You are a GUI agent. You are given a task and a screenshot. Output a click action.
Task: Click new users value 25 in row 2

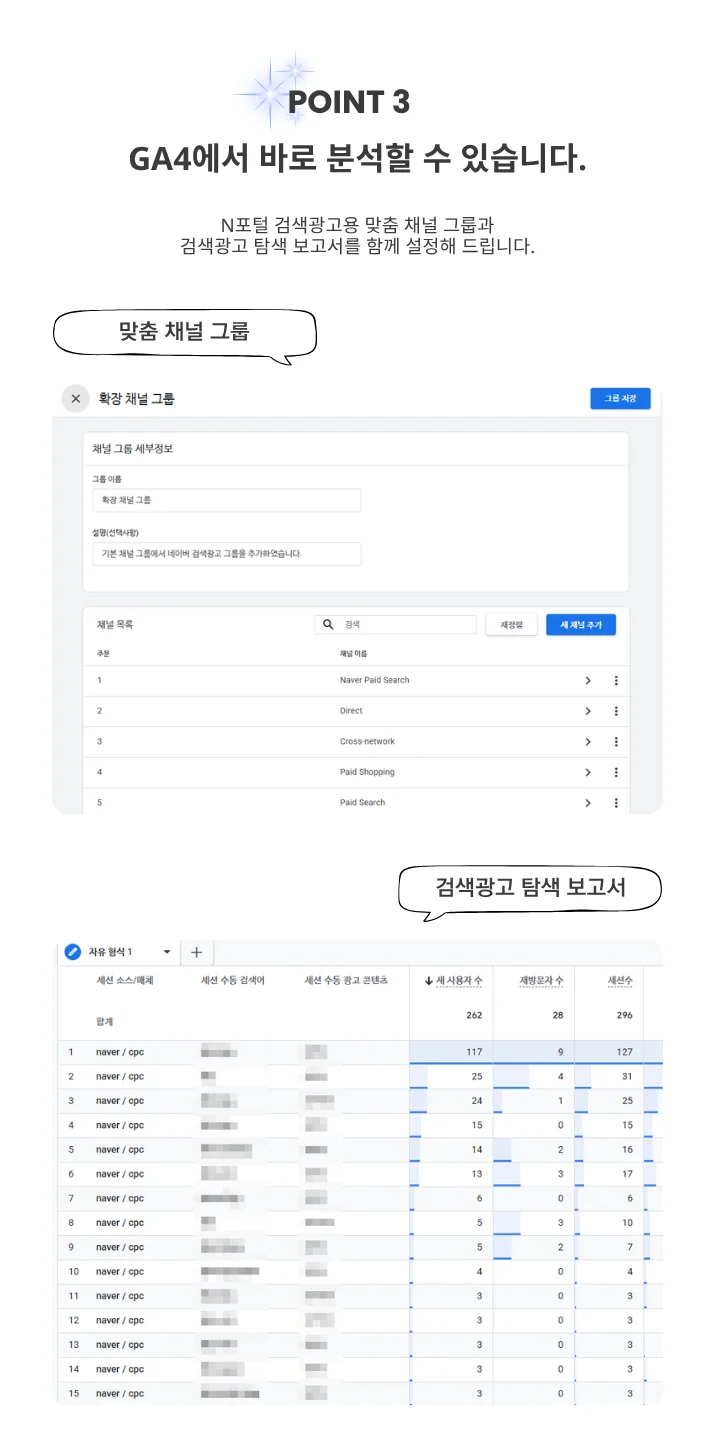477,1076
